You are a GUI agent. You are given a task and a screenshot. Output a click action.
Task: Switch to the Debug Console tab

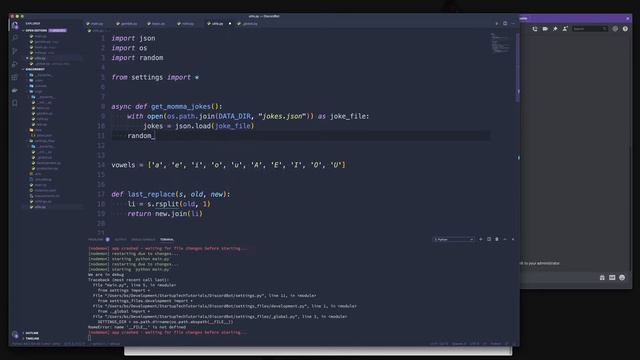(143, 239)
